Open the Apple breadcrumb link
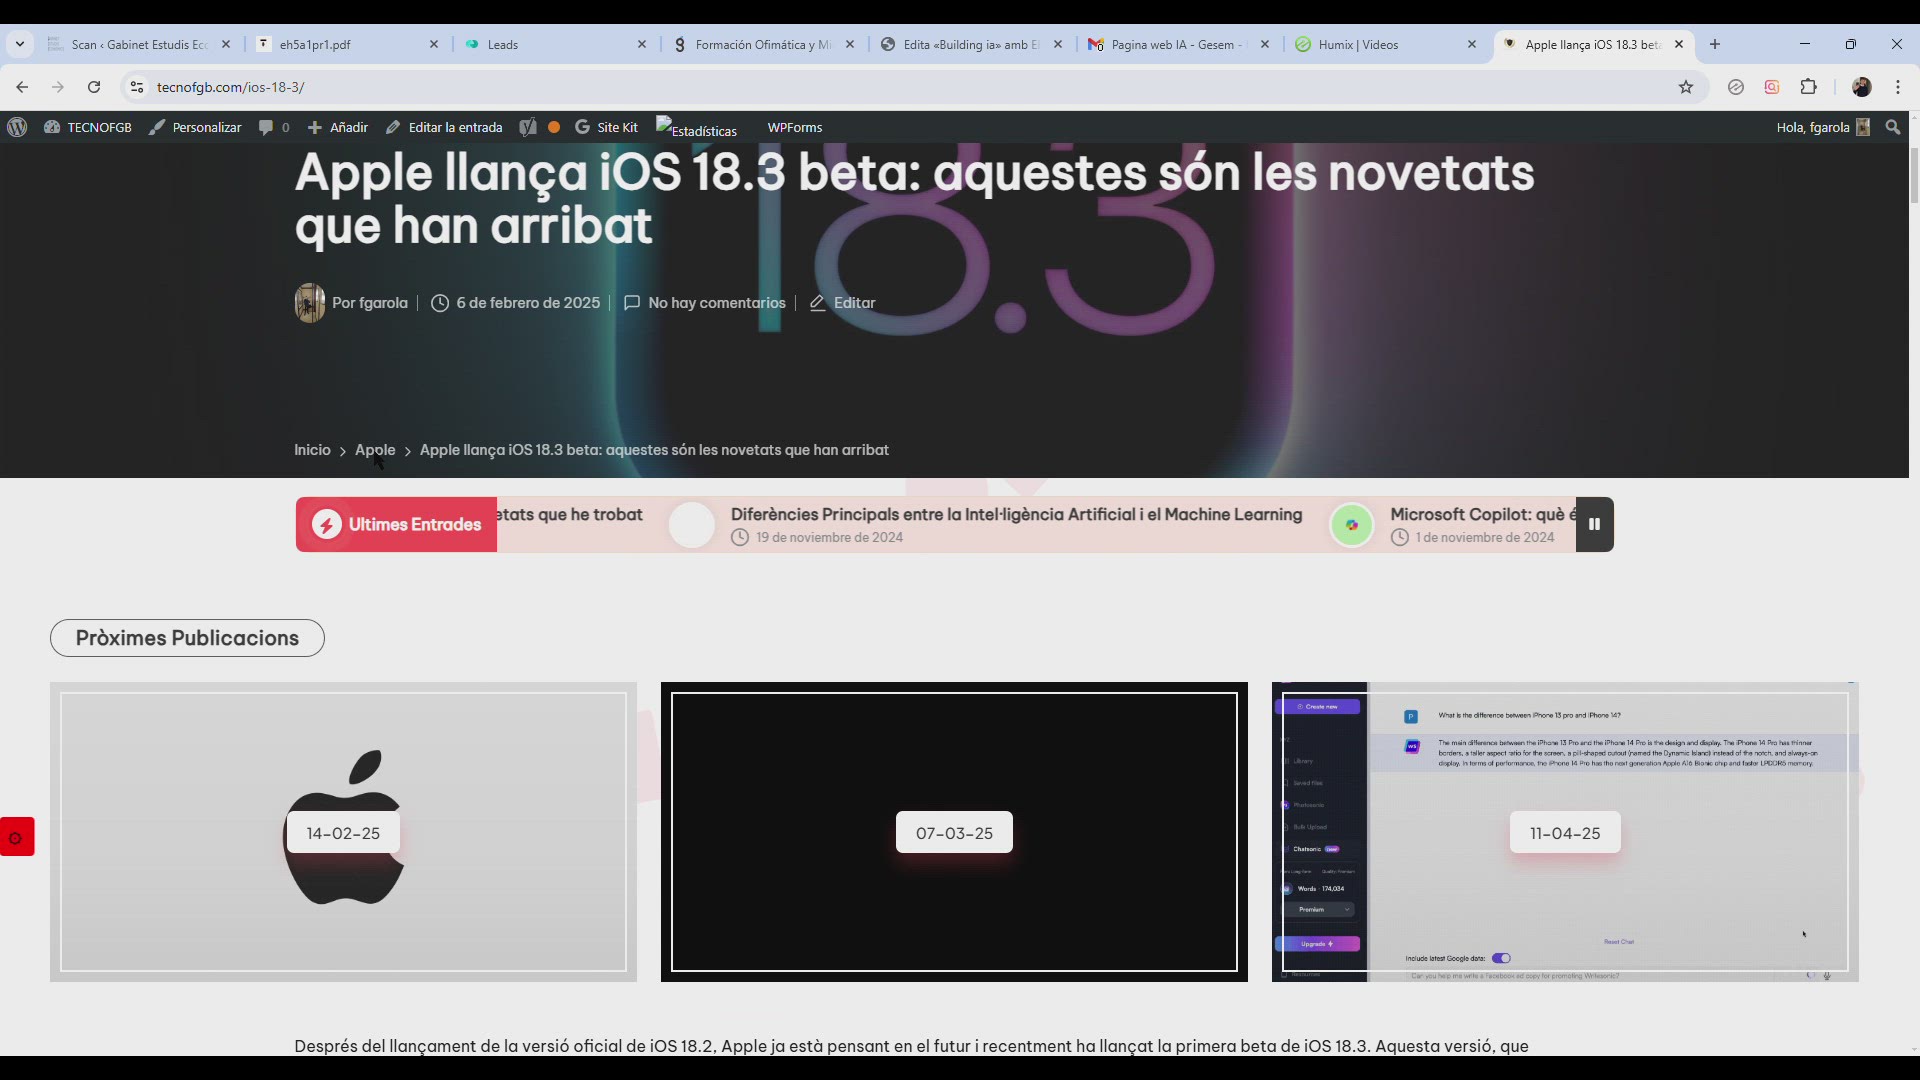The height and width of the screenshot is (1080, 1920). (x=374, y=450)
